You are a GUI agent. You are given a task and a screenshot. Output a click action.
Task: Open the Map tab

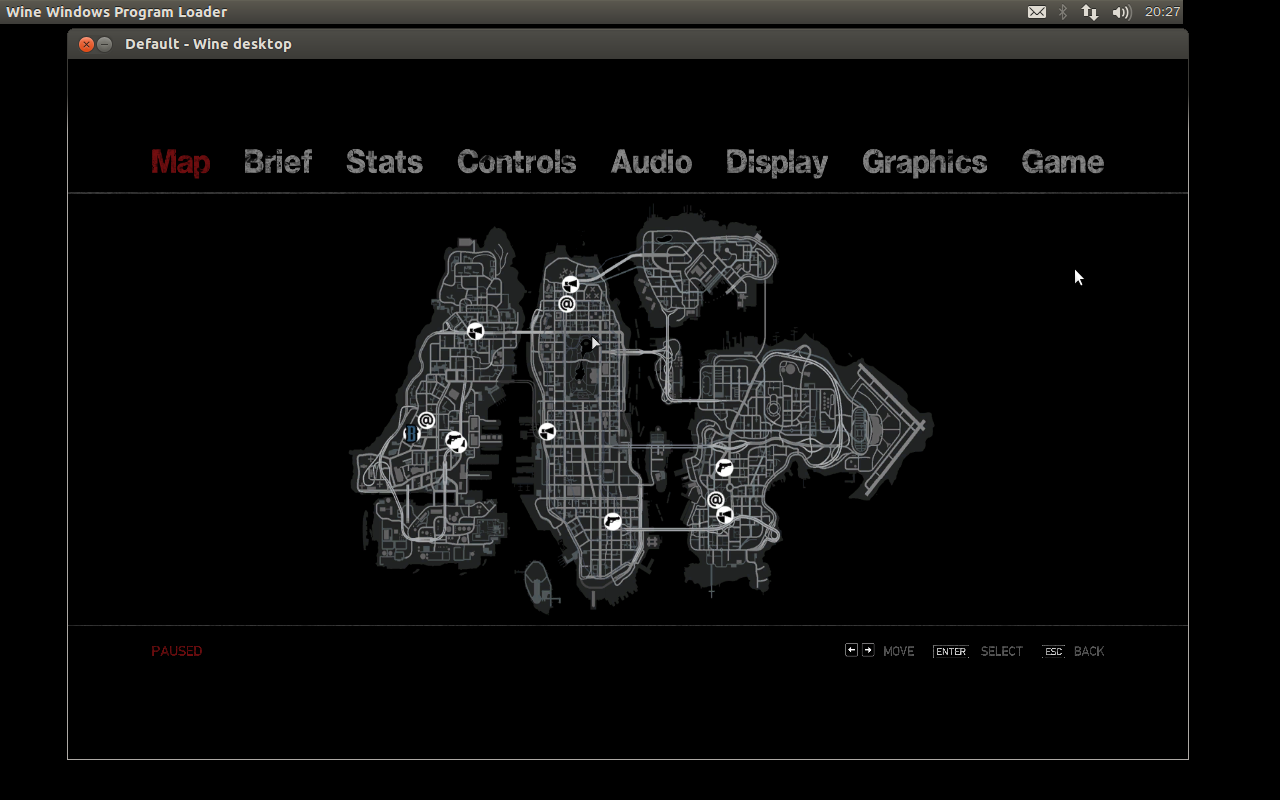click(x=180, y=162)
